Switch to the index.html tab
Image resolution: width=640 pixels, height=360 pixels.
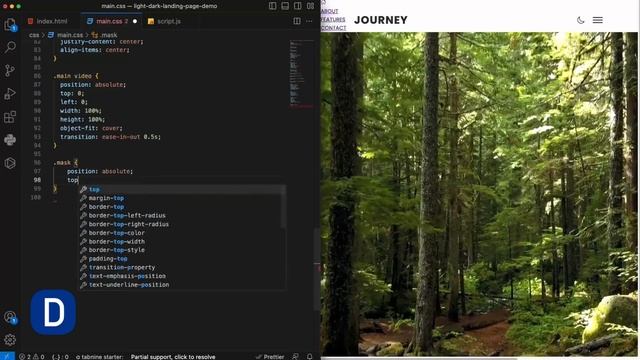48,21
